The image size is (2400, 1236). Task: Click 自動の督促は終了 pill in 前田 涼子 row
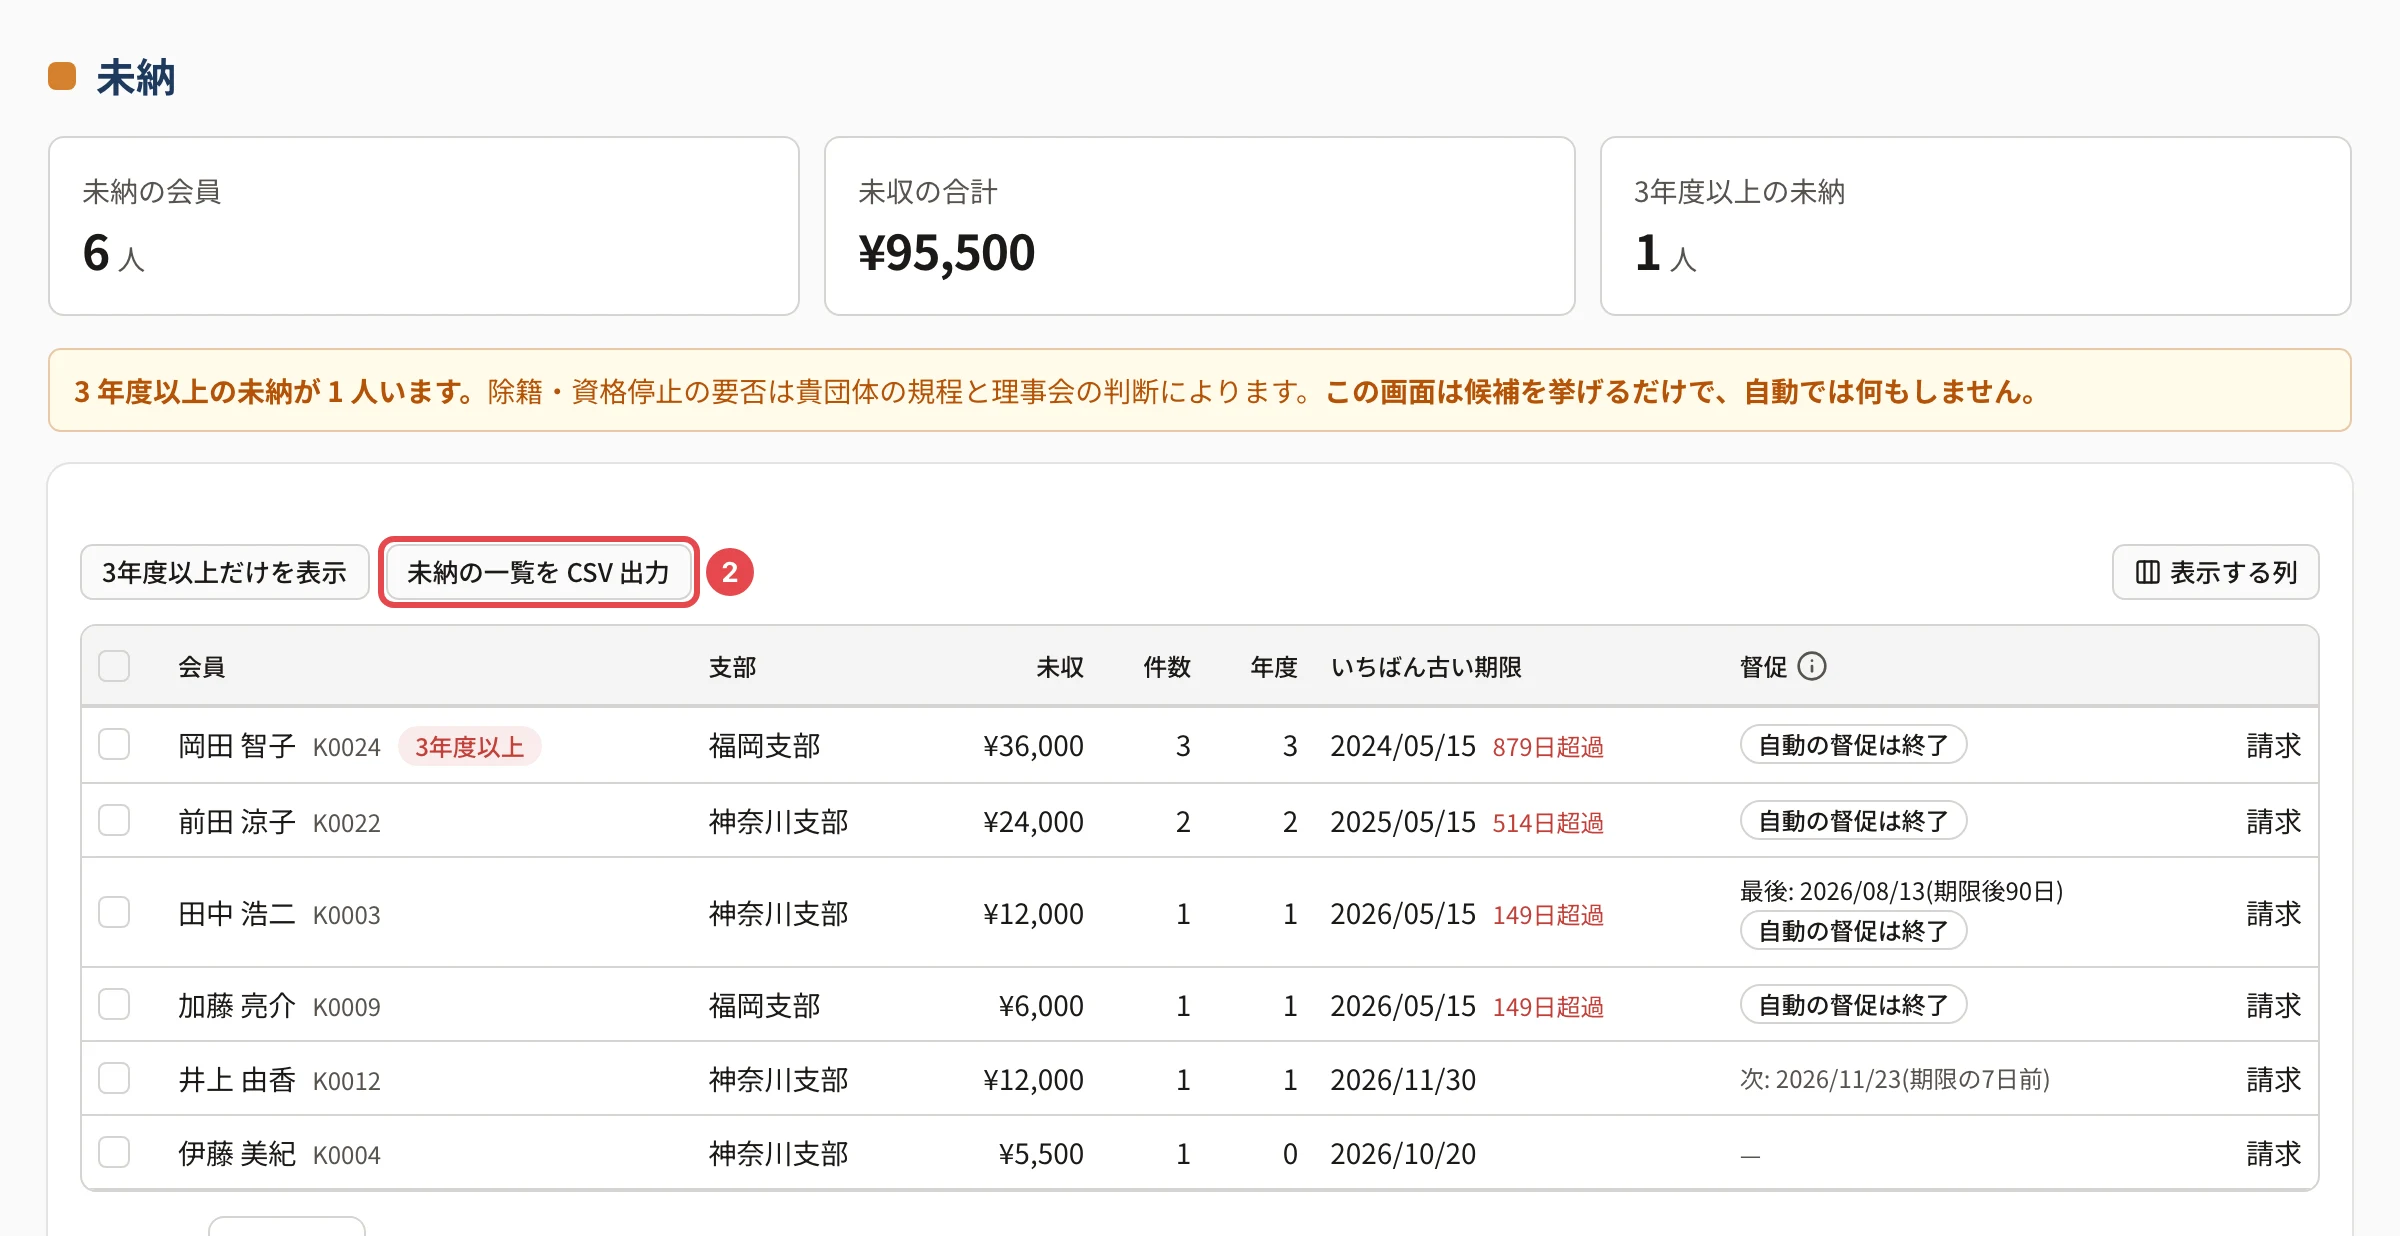(1853, 821)
